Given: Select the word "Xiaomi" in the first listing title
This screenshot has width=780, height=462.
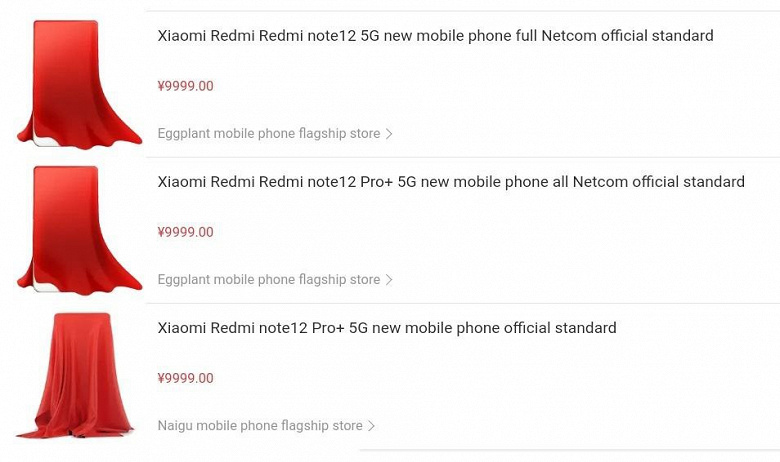Looking at the screenshot, I should tap(181, 36).
